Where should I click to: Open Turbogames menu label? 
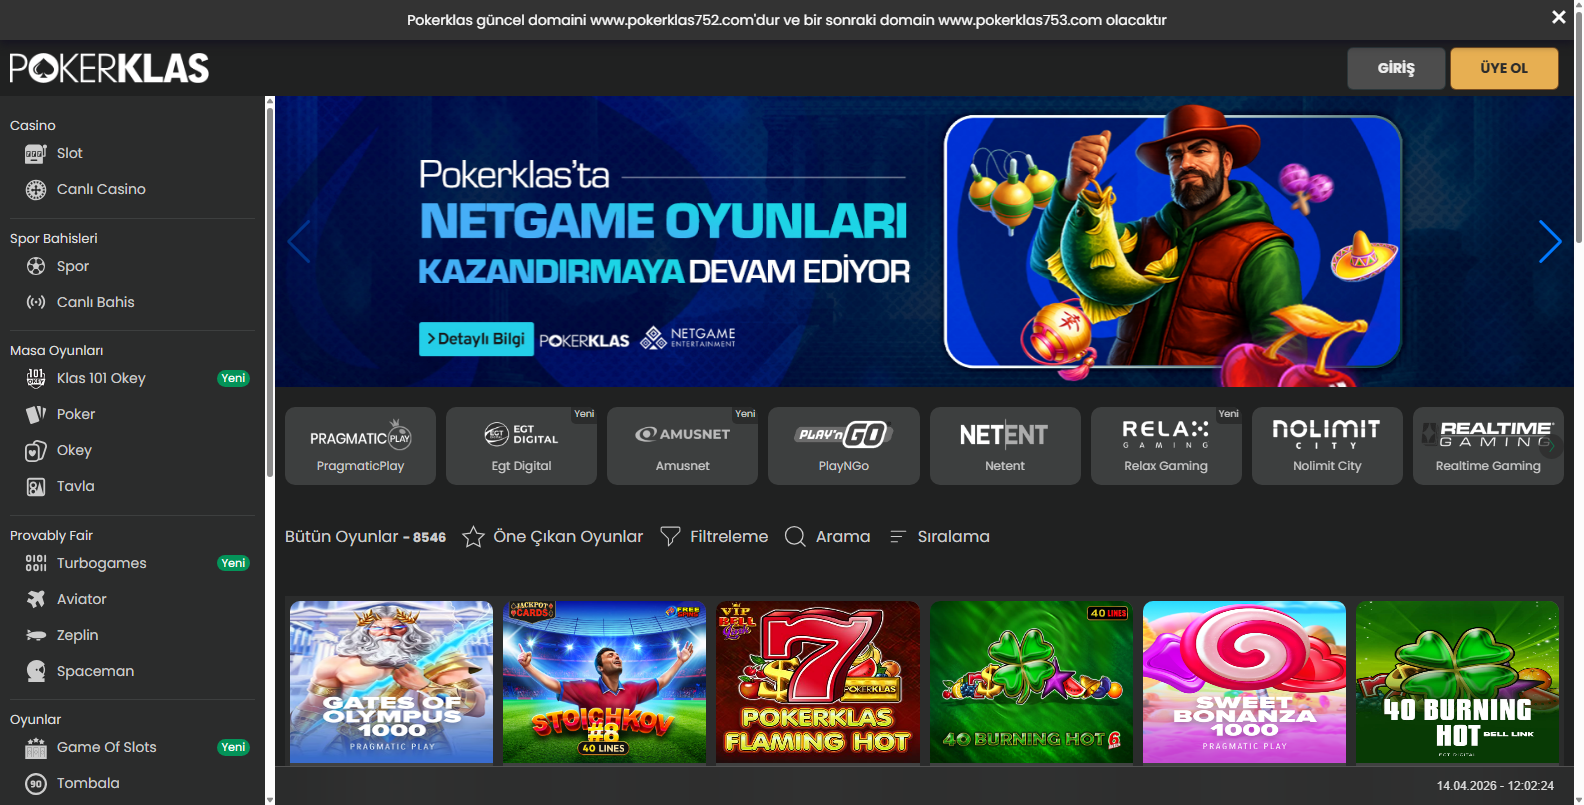tap(102, 563)
